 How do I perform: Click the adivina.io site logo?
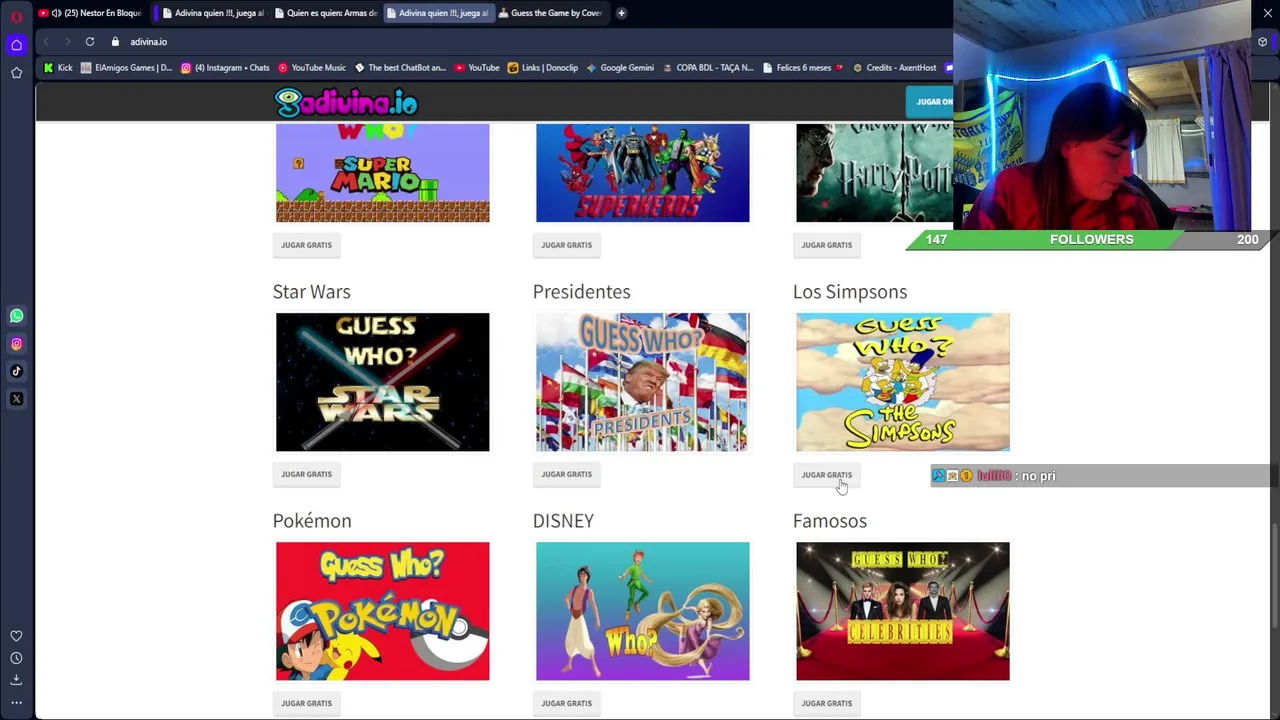click(346, 103)
